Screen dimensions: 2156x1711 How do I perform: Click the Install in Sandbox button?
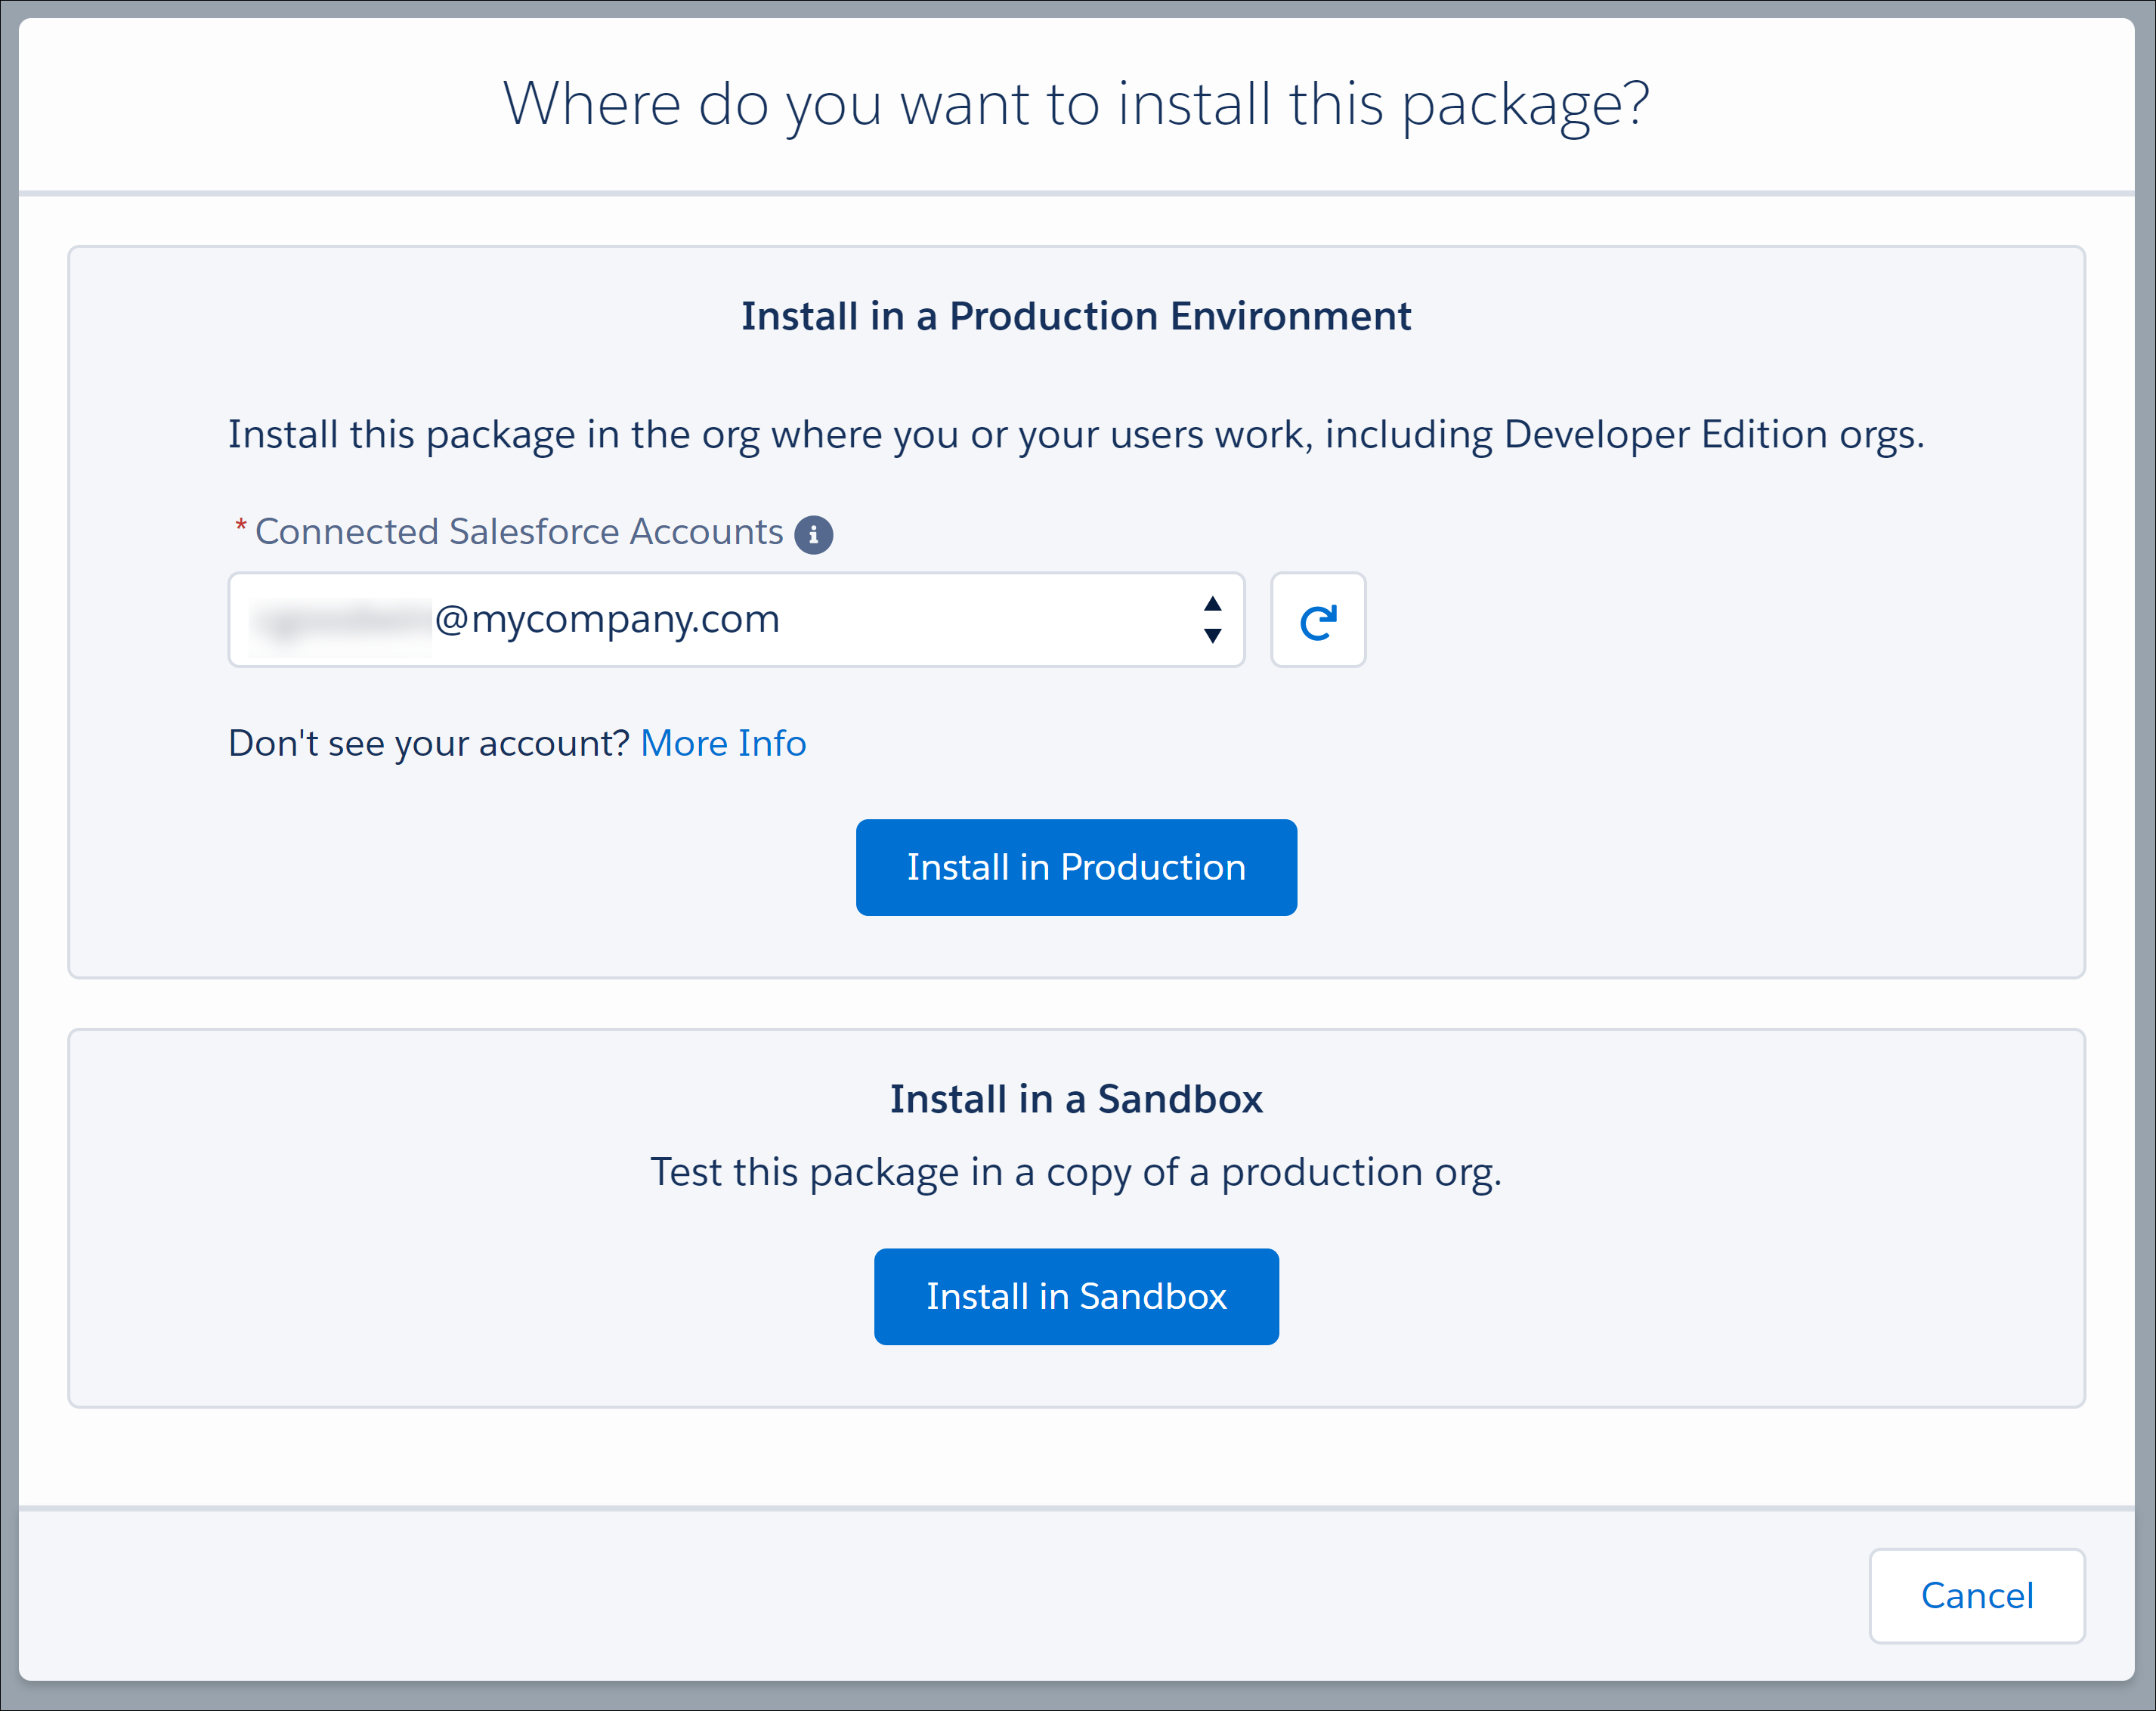coord(1076,1296)
